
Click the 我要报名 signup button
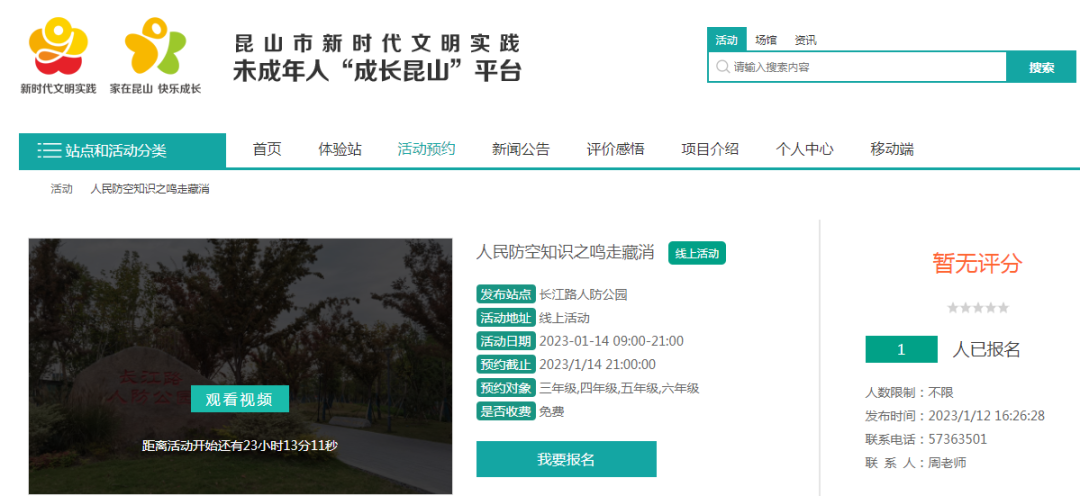pos(566,459)
